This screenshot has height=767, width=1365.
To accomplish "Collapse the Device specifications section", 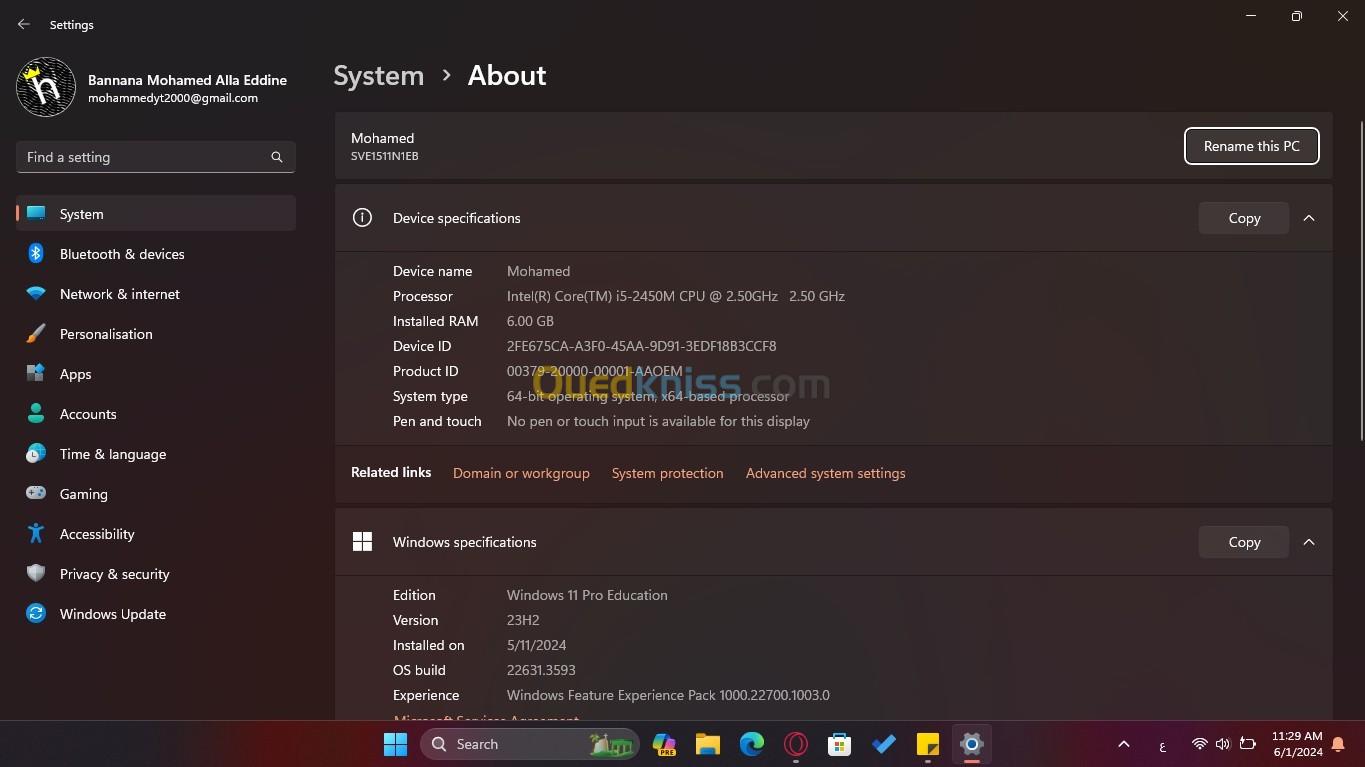I will (x=1309, y=218).
